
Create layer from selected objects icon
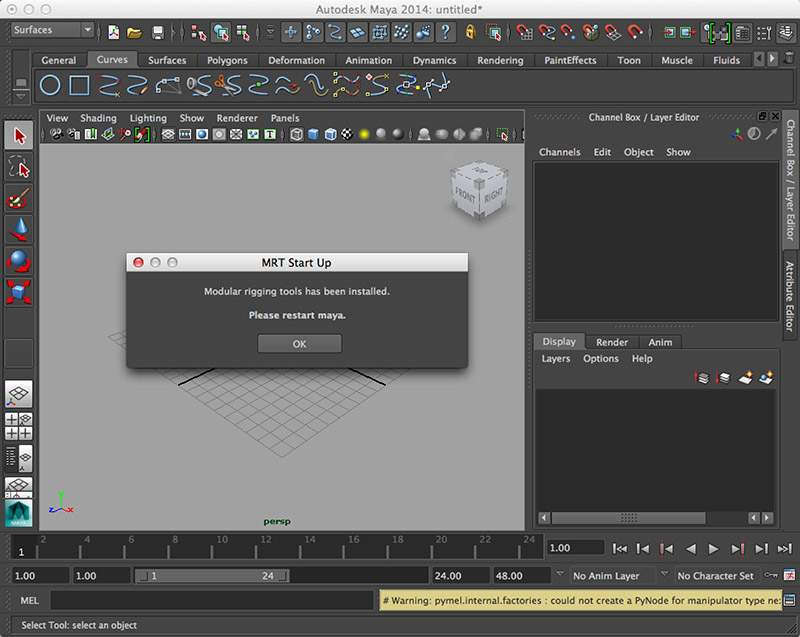(x=766, y=378)
